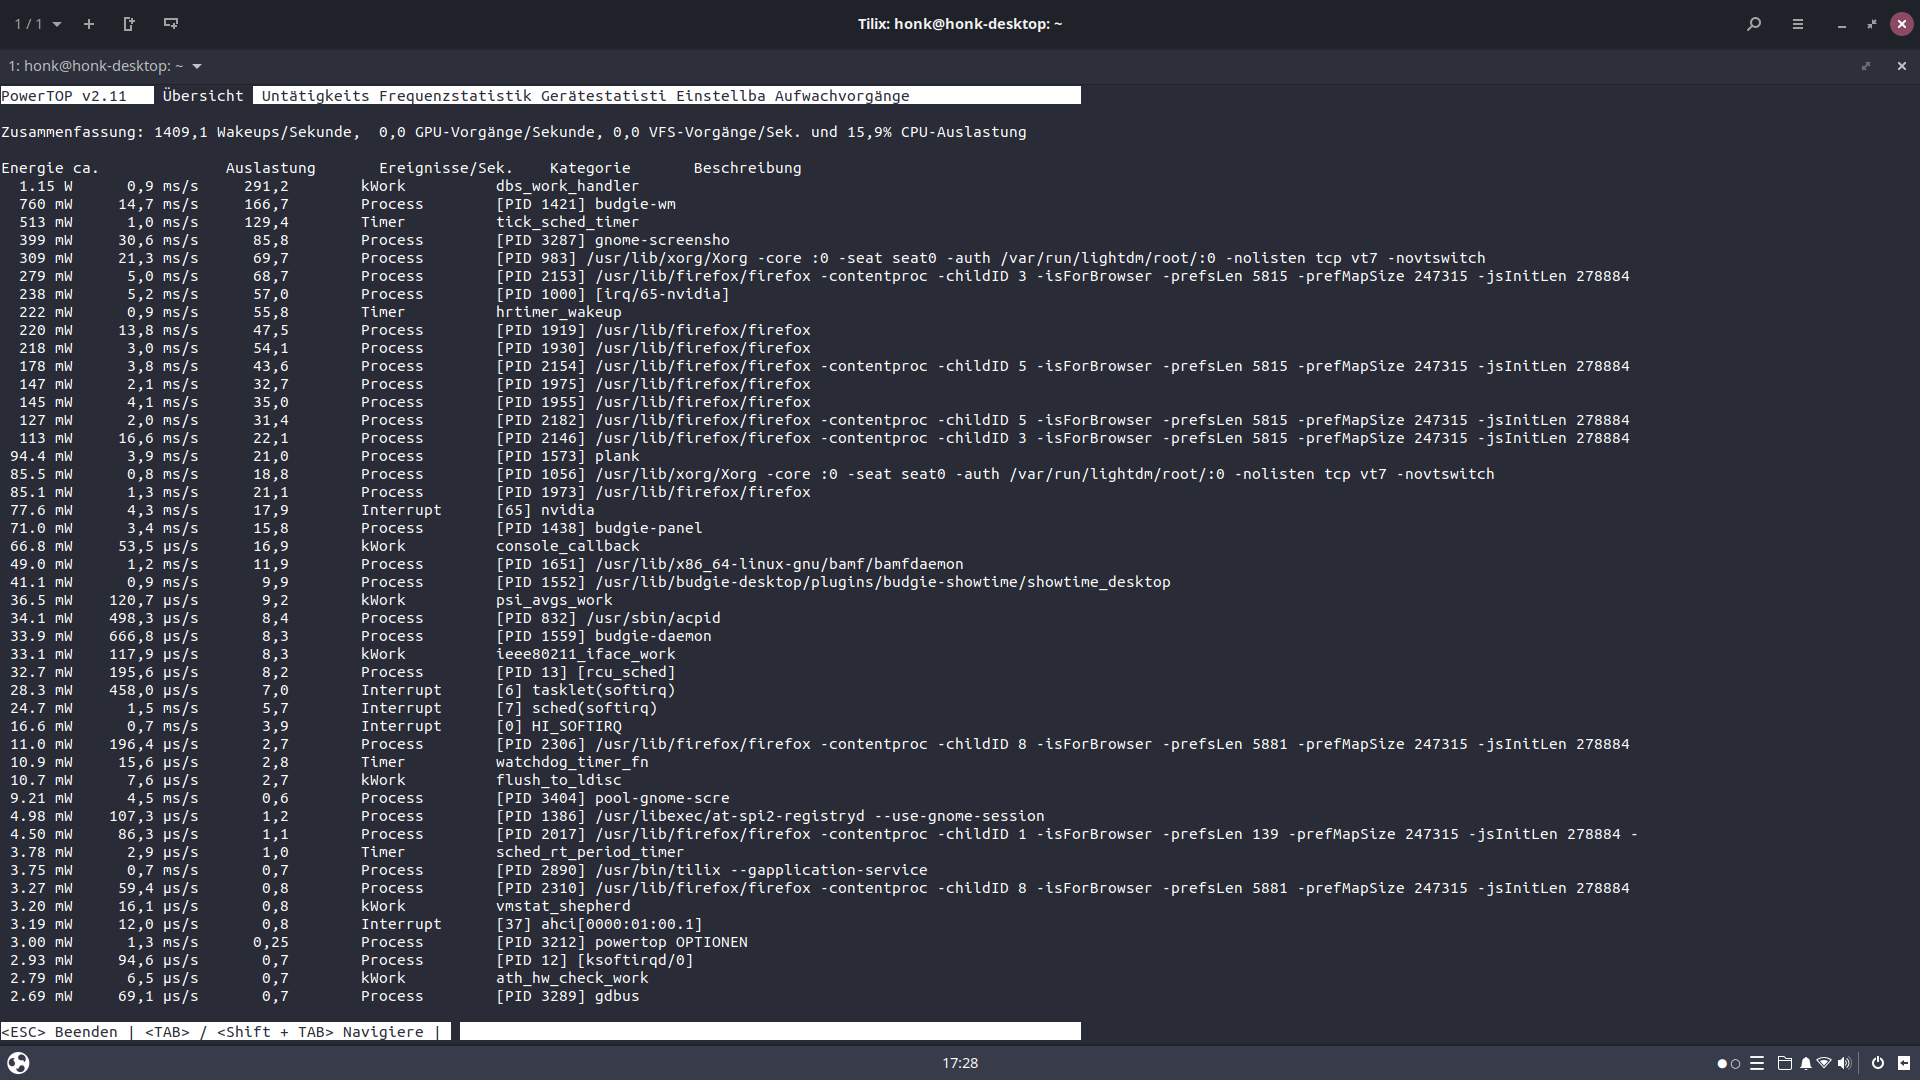Select the [PID 1000] [irq/65-nvidia] row
The height and width of the screenshot is (1080, 1920).
(366, 294)
